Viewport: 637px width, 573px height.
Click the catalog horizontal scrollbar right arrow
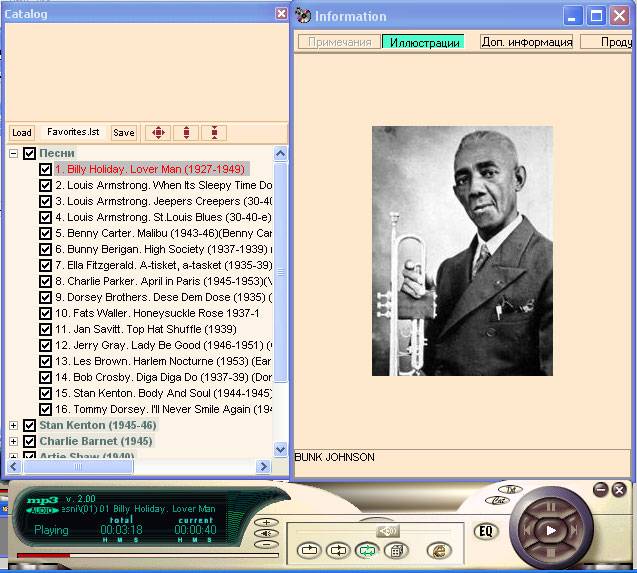pos(263,467)
